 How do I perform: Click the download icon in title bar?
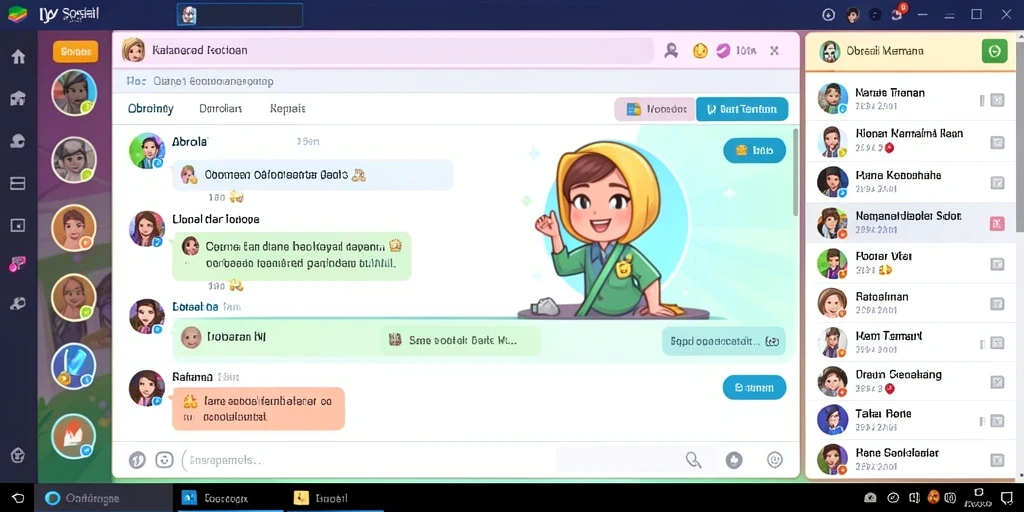point(829,14)
